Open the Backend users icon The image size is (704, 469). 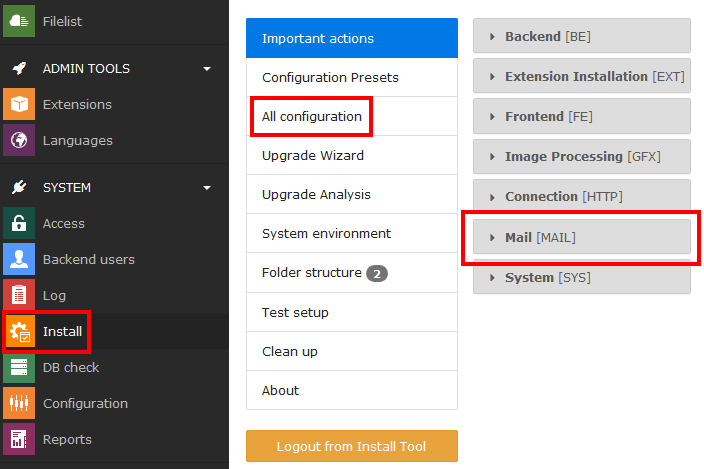(x=18, y=259)
